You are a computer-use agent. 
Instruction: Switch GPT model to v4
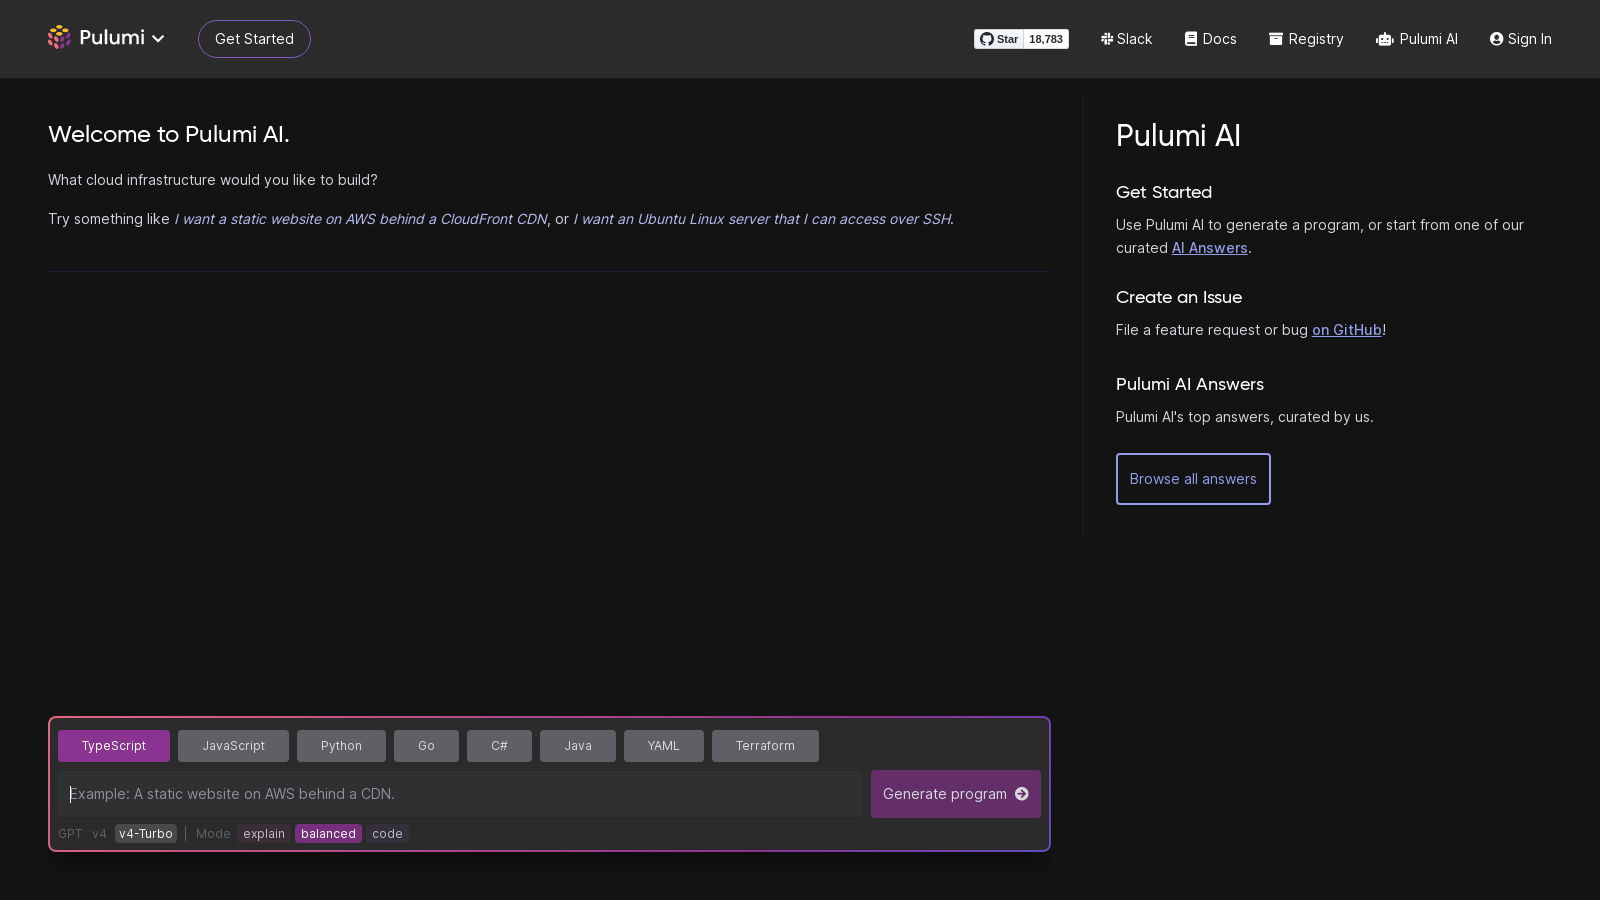(x=99, y=834)
